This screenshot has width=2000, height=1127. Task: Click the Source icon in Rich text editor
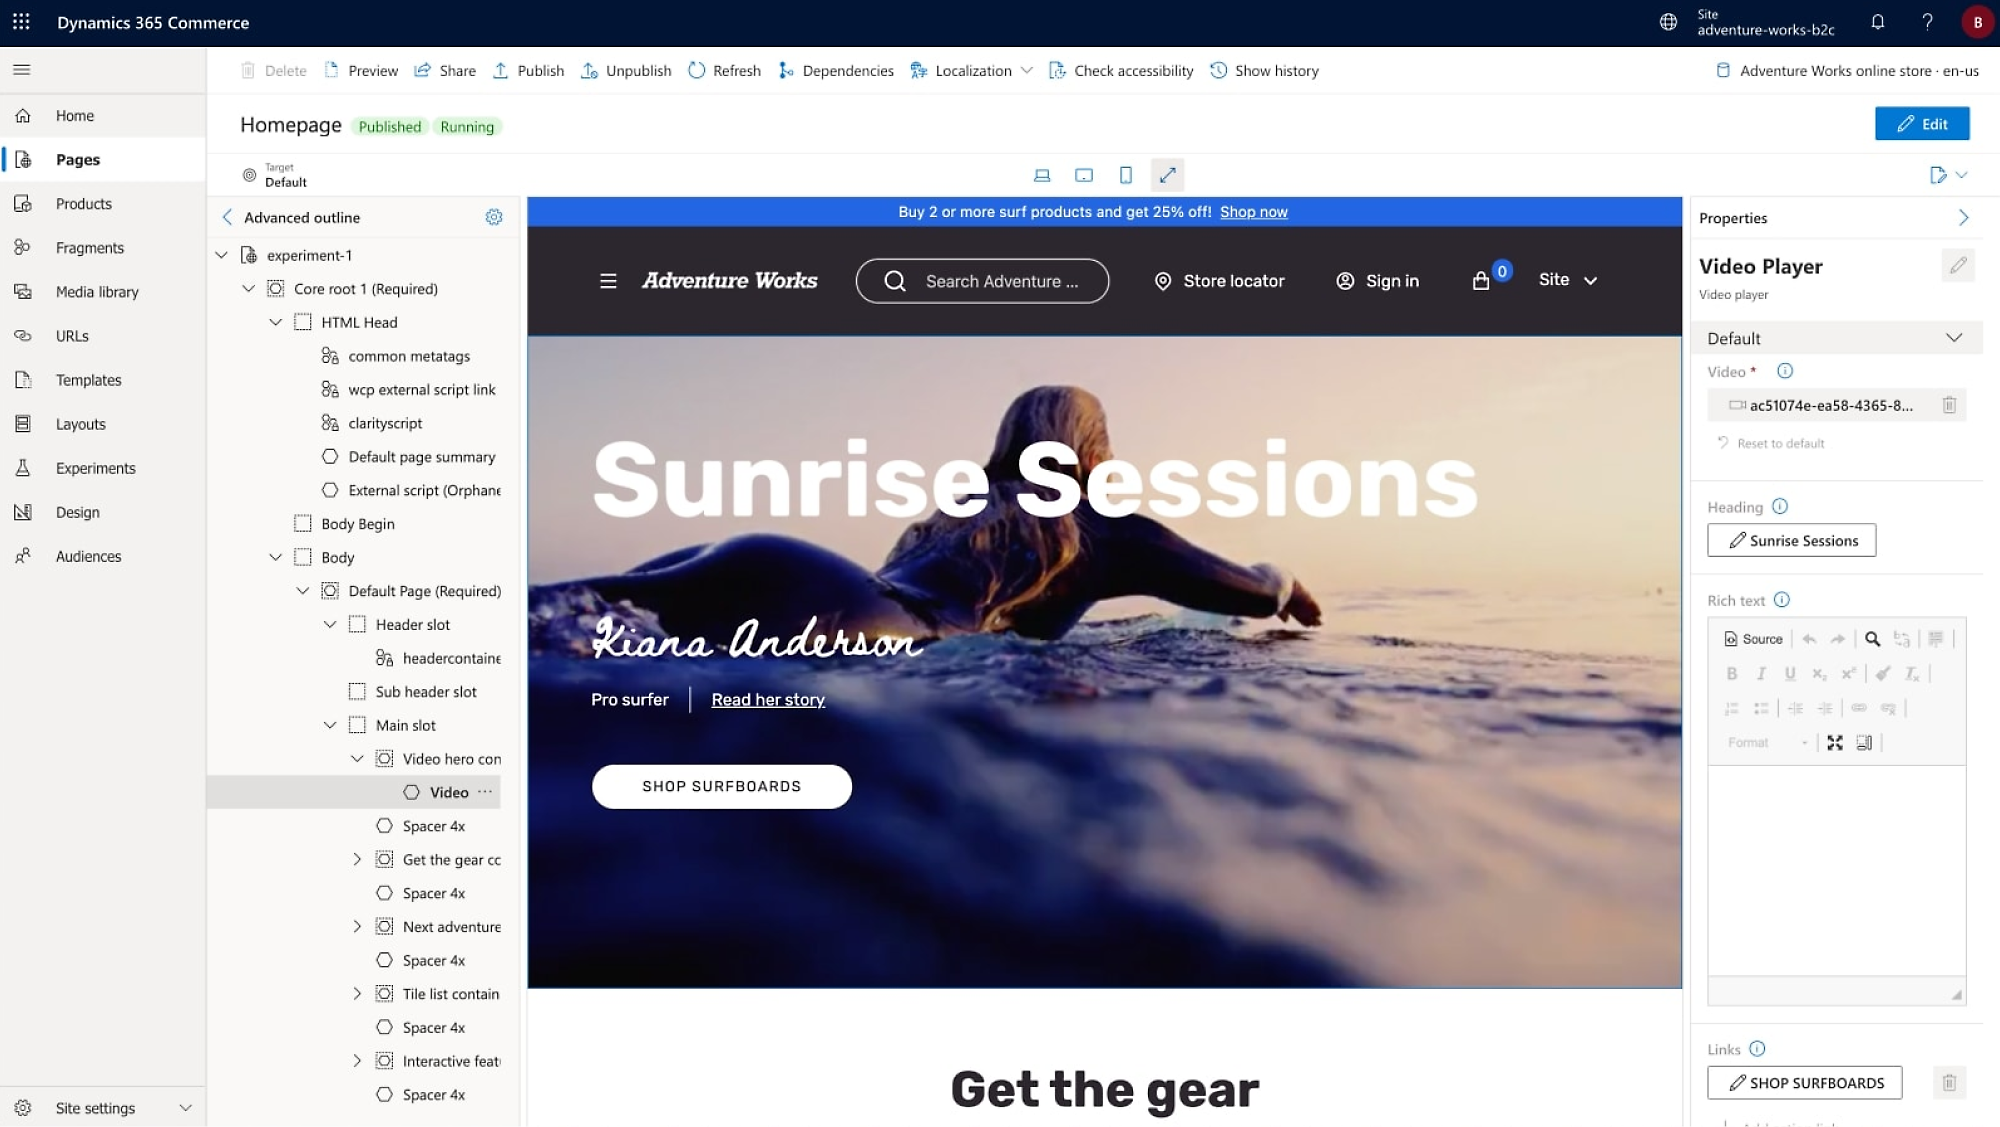pos(1753,639)
